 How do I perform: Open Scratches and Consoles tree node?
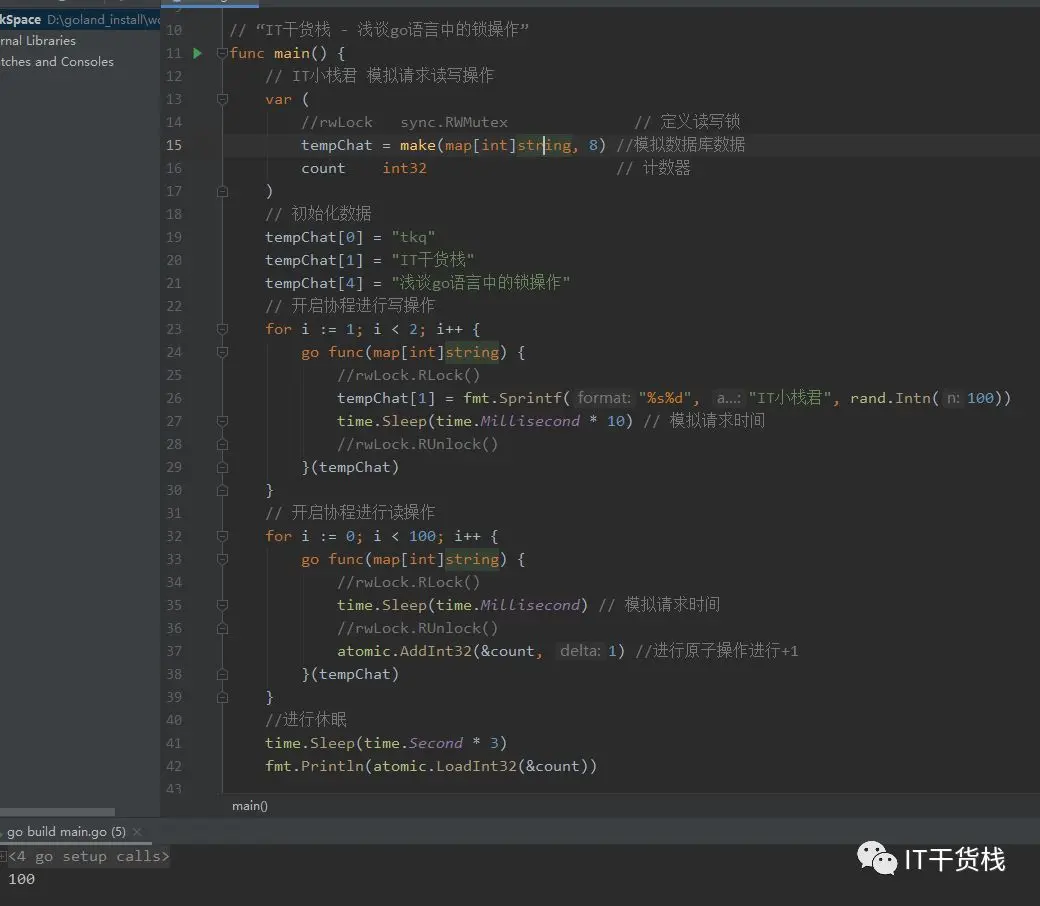57,62
